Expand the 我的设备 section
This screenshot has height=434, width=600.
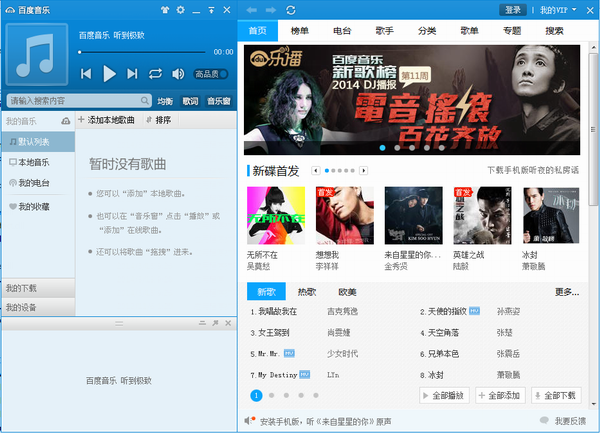point(38,307)
